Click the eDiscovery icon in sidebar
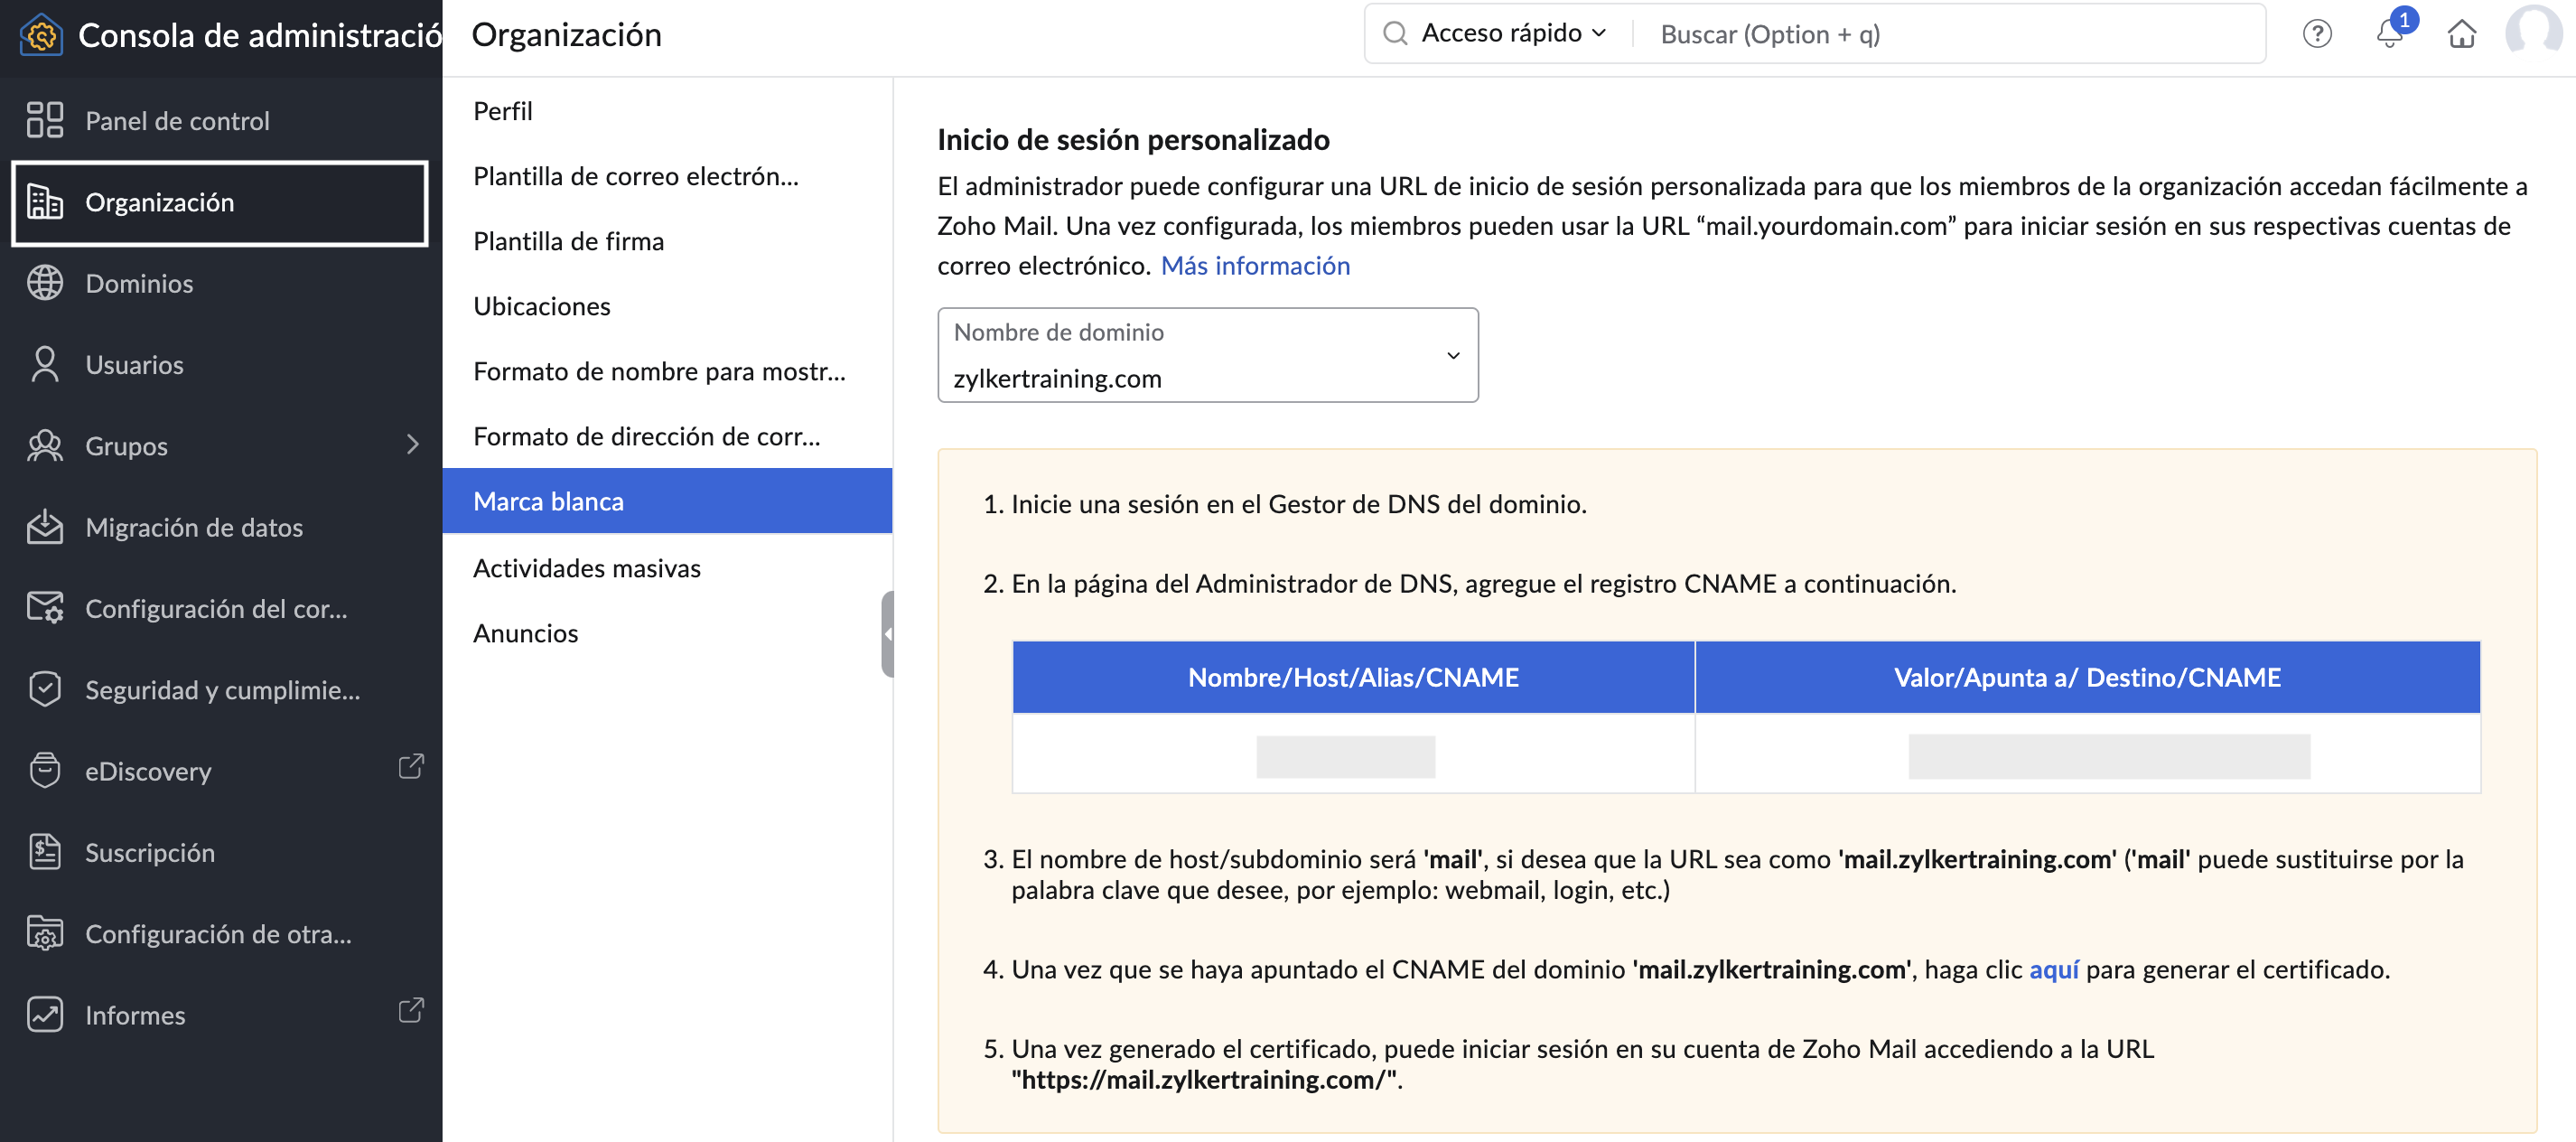 click(45, 771)
